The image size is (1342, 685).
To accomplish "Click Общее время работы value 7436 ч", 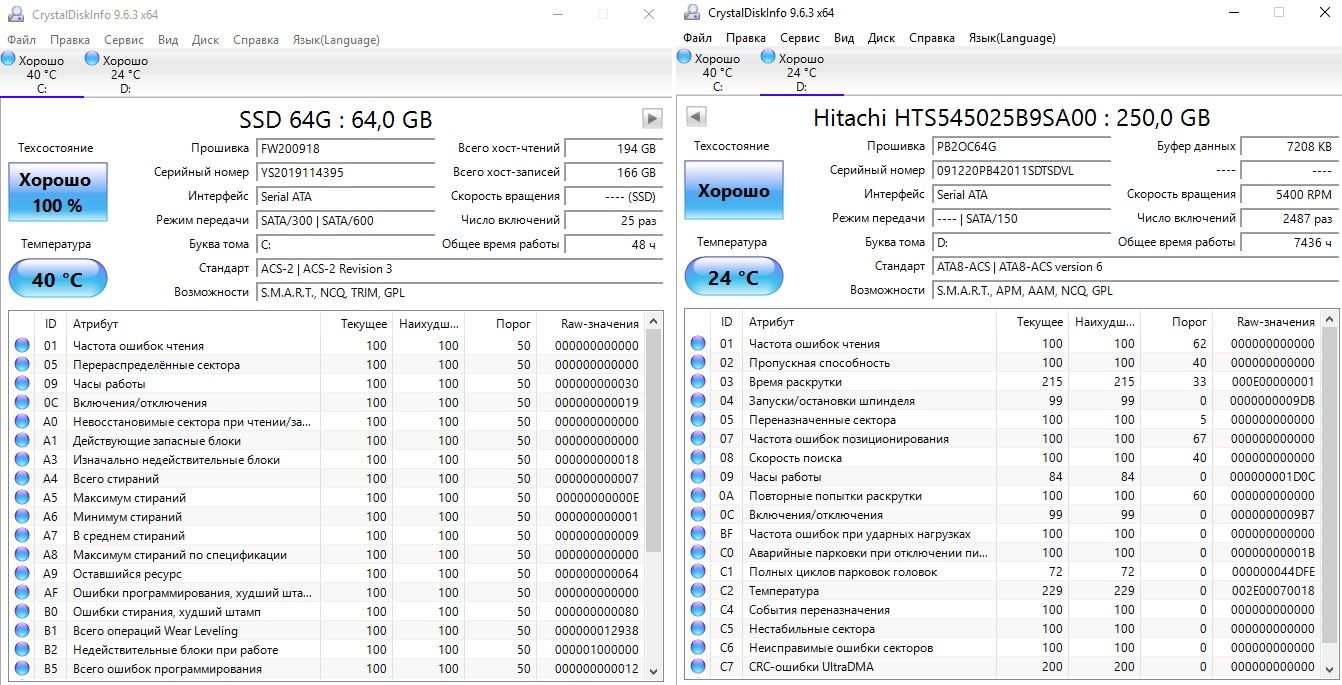I will [x=1290, y=243].
